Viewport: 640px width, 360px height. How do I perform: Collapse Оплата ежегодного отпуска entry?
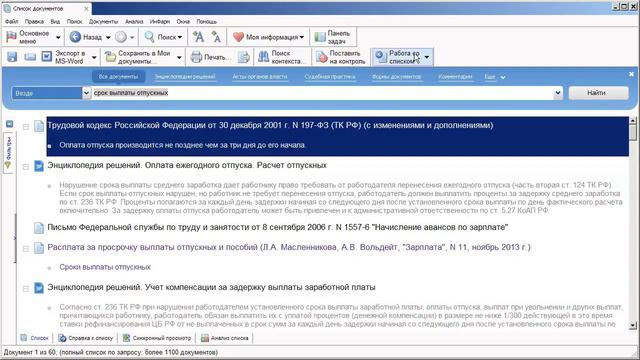click(x=26, y=167)
